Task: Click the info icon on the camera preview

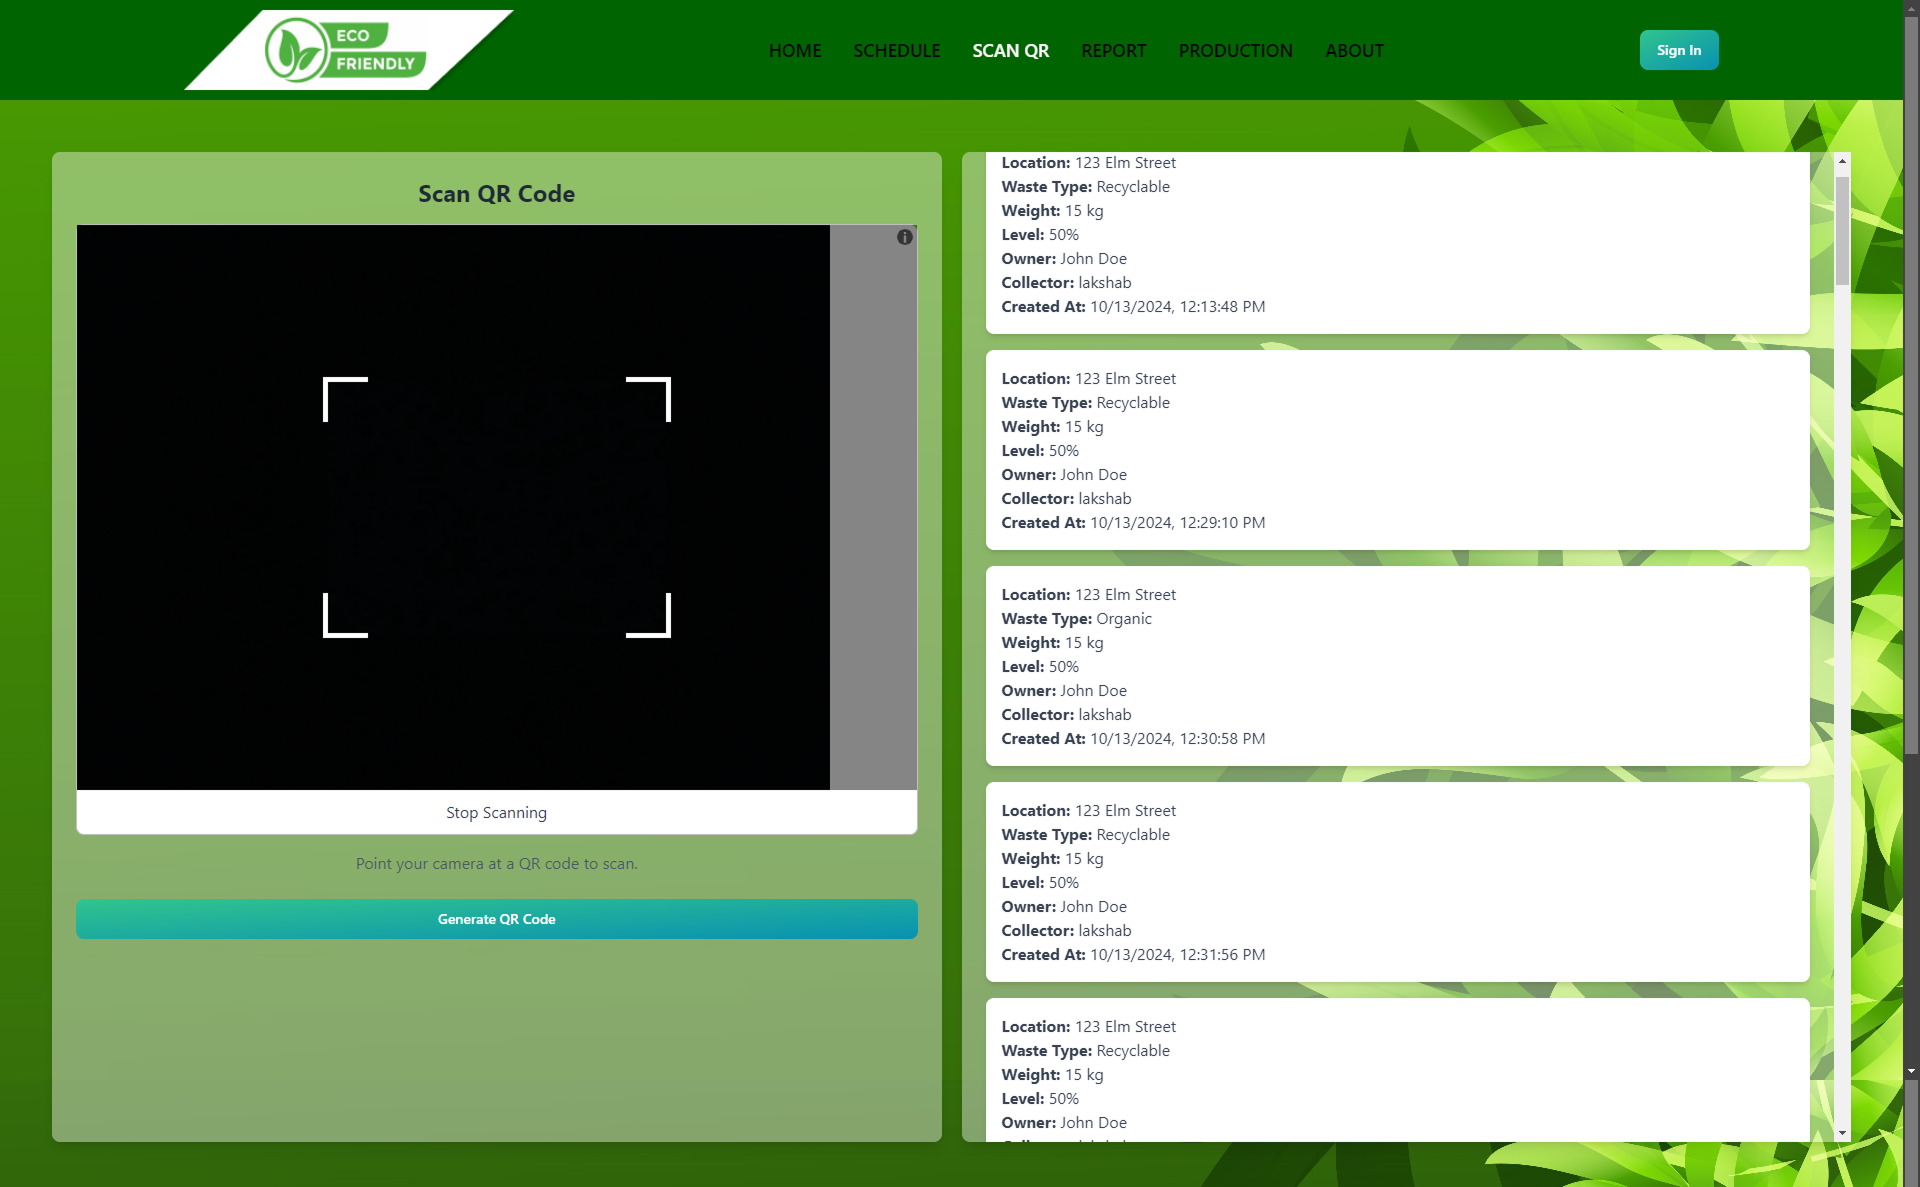Action: click(x=903, y=237)
